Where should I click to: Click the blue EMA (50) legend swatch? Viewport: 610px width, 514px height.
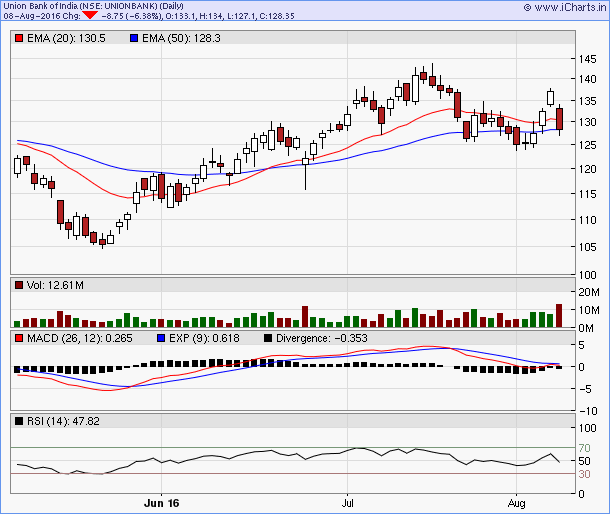point(134,38)
